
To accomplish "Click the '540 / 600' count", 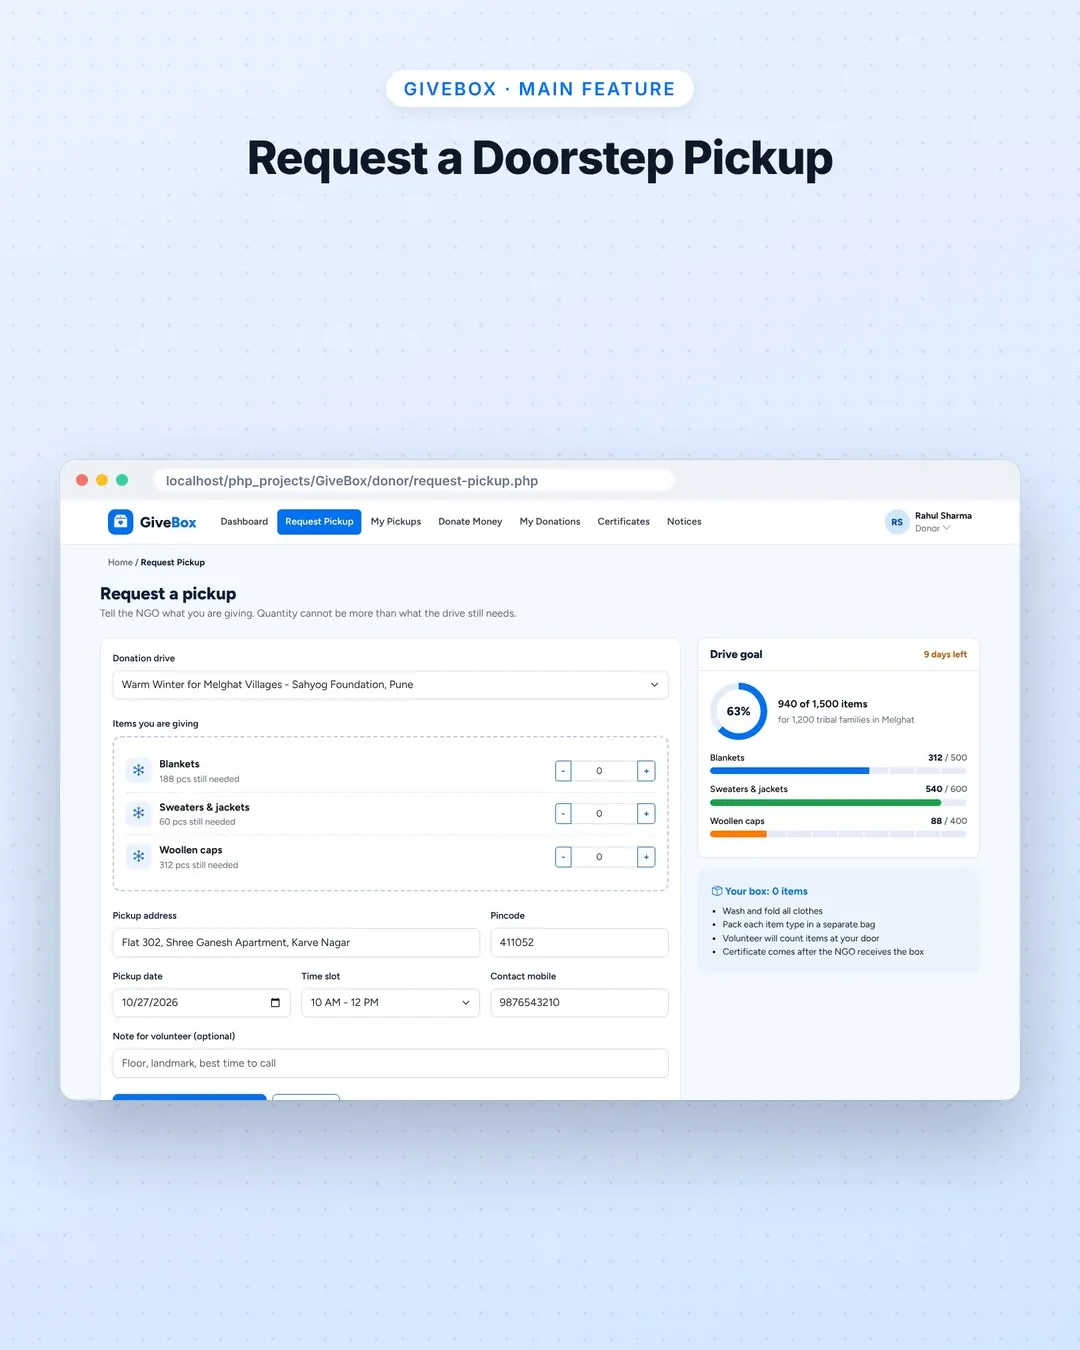I will tap(946, 789).
